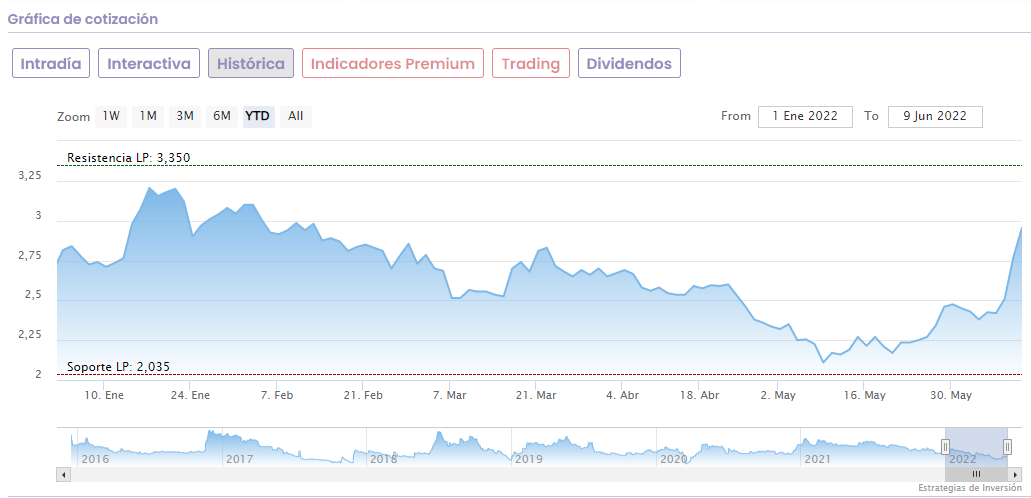This screenshot has height=498, width=1031.
Task: Show All historical data zoom
Action: coord(296,116)
